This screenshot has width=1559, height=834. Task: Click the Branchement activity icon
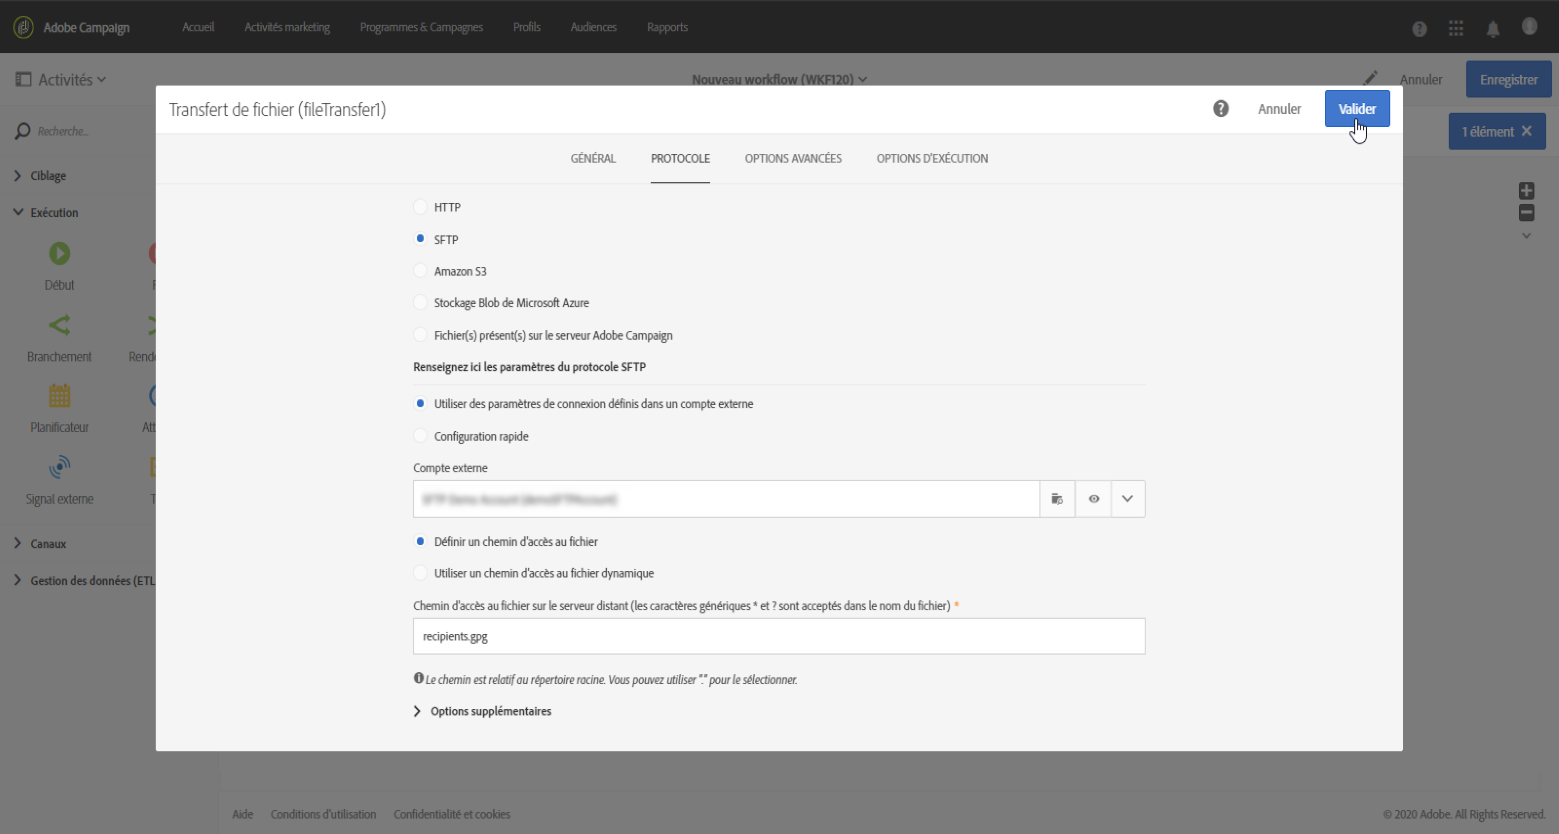(60, 325)
